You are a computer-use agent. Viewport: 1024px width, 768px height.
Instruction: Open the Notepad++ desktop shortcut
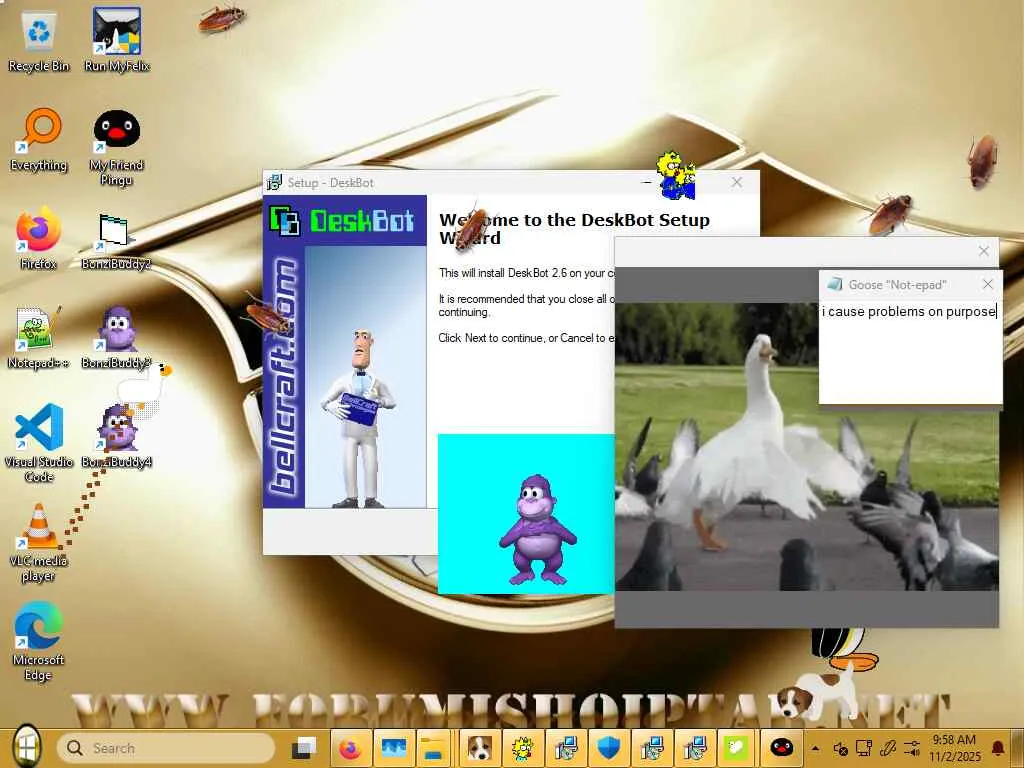coord(39,338)
